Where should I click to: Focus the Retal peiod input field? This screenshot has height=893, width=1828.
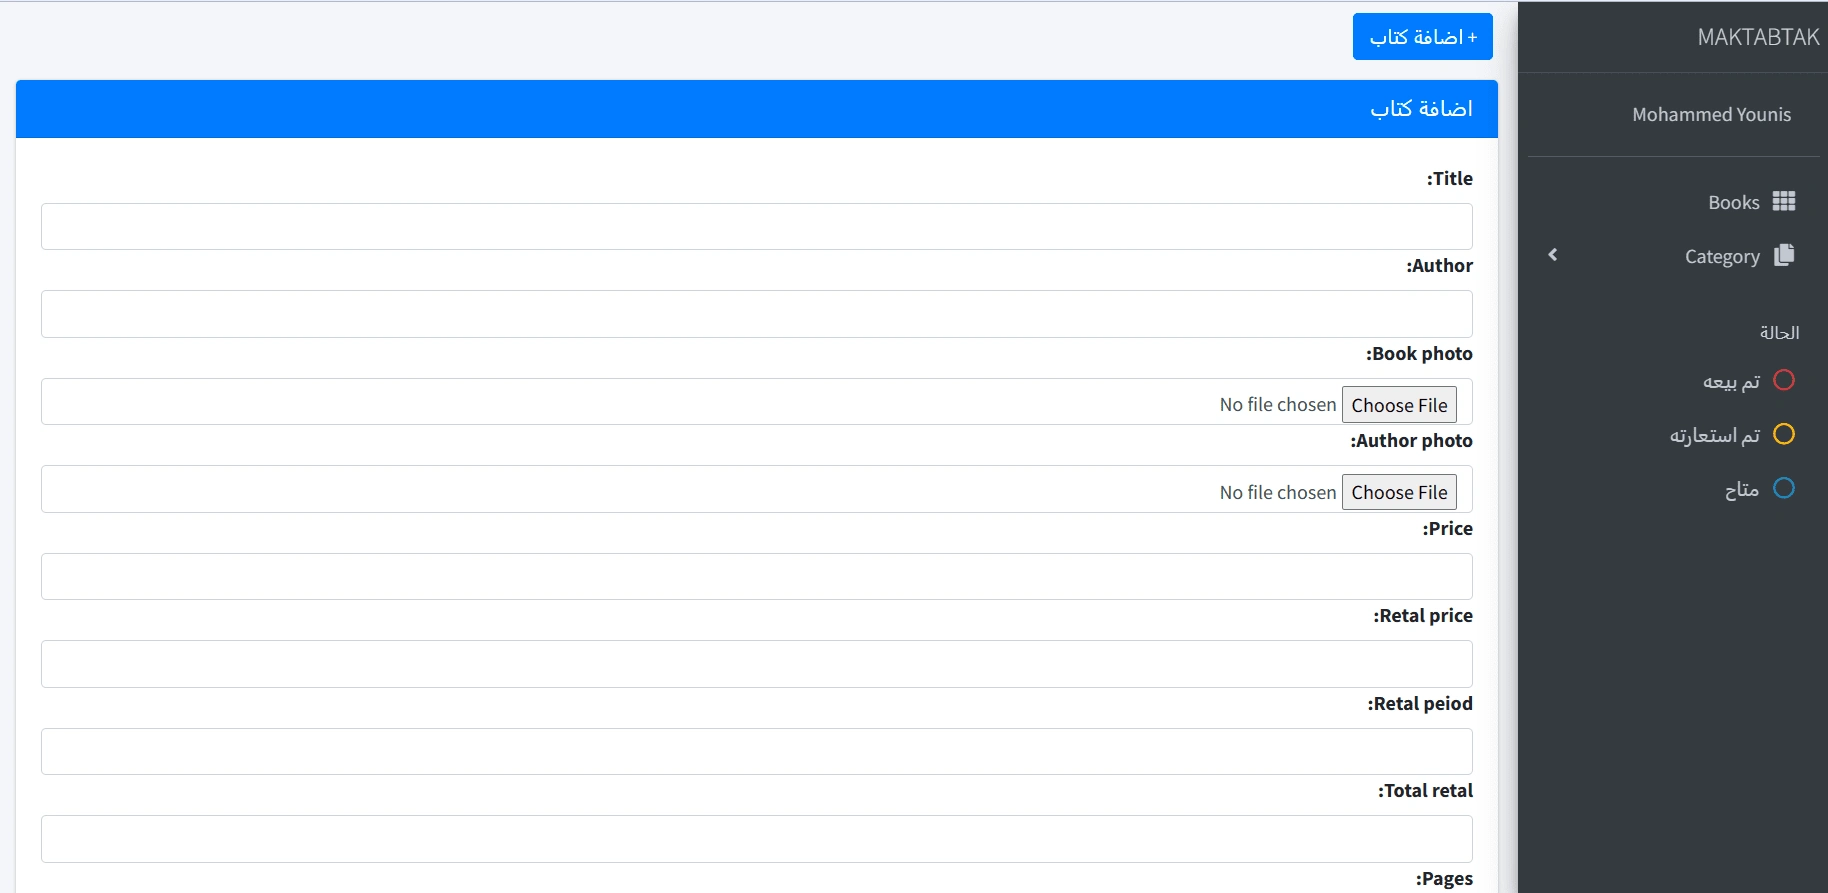pos(757,752)
